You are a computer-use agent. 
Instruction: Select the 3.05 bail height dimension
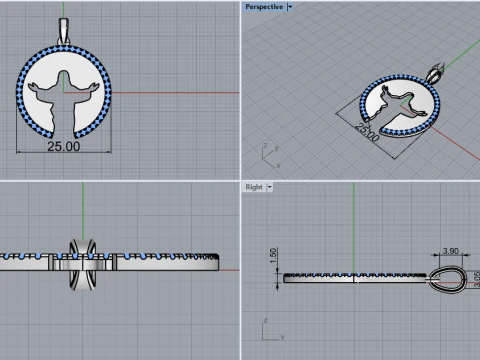476,279
